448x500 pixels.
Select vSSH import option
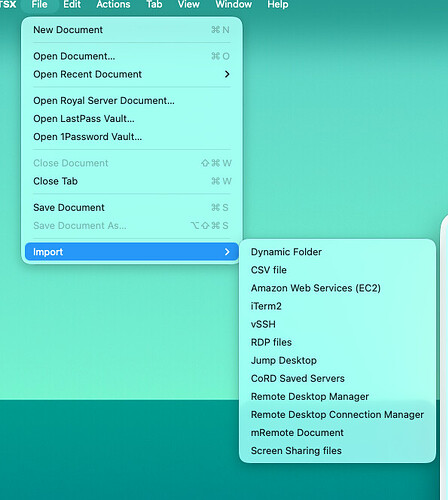click(337, 324)
